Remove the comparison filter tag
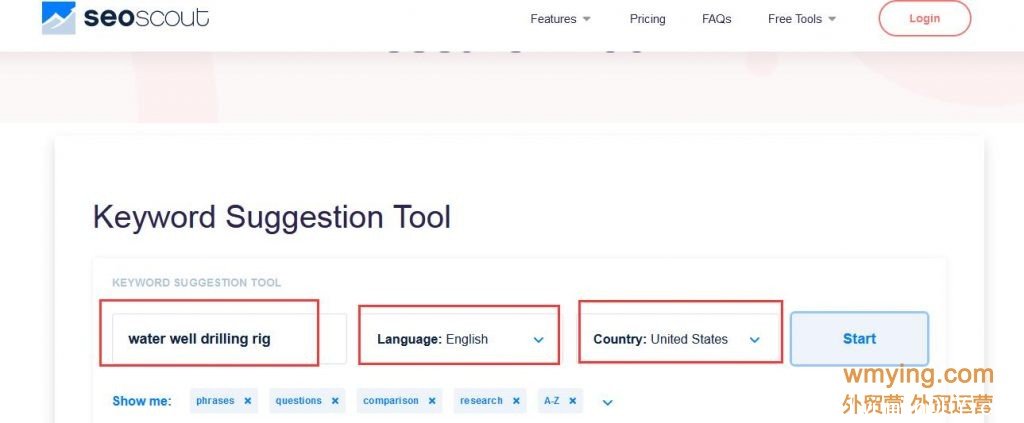The width and height of the screenshot is (1024, 423). click(x=432, y=401)
